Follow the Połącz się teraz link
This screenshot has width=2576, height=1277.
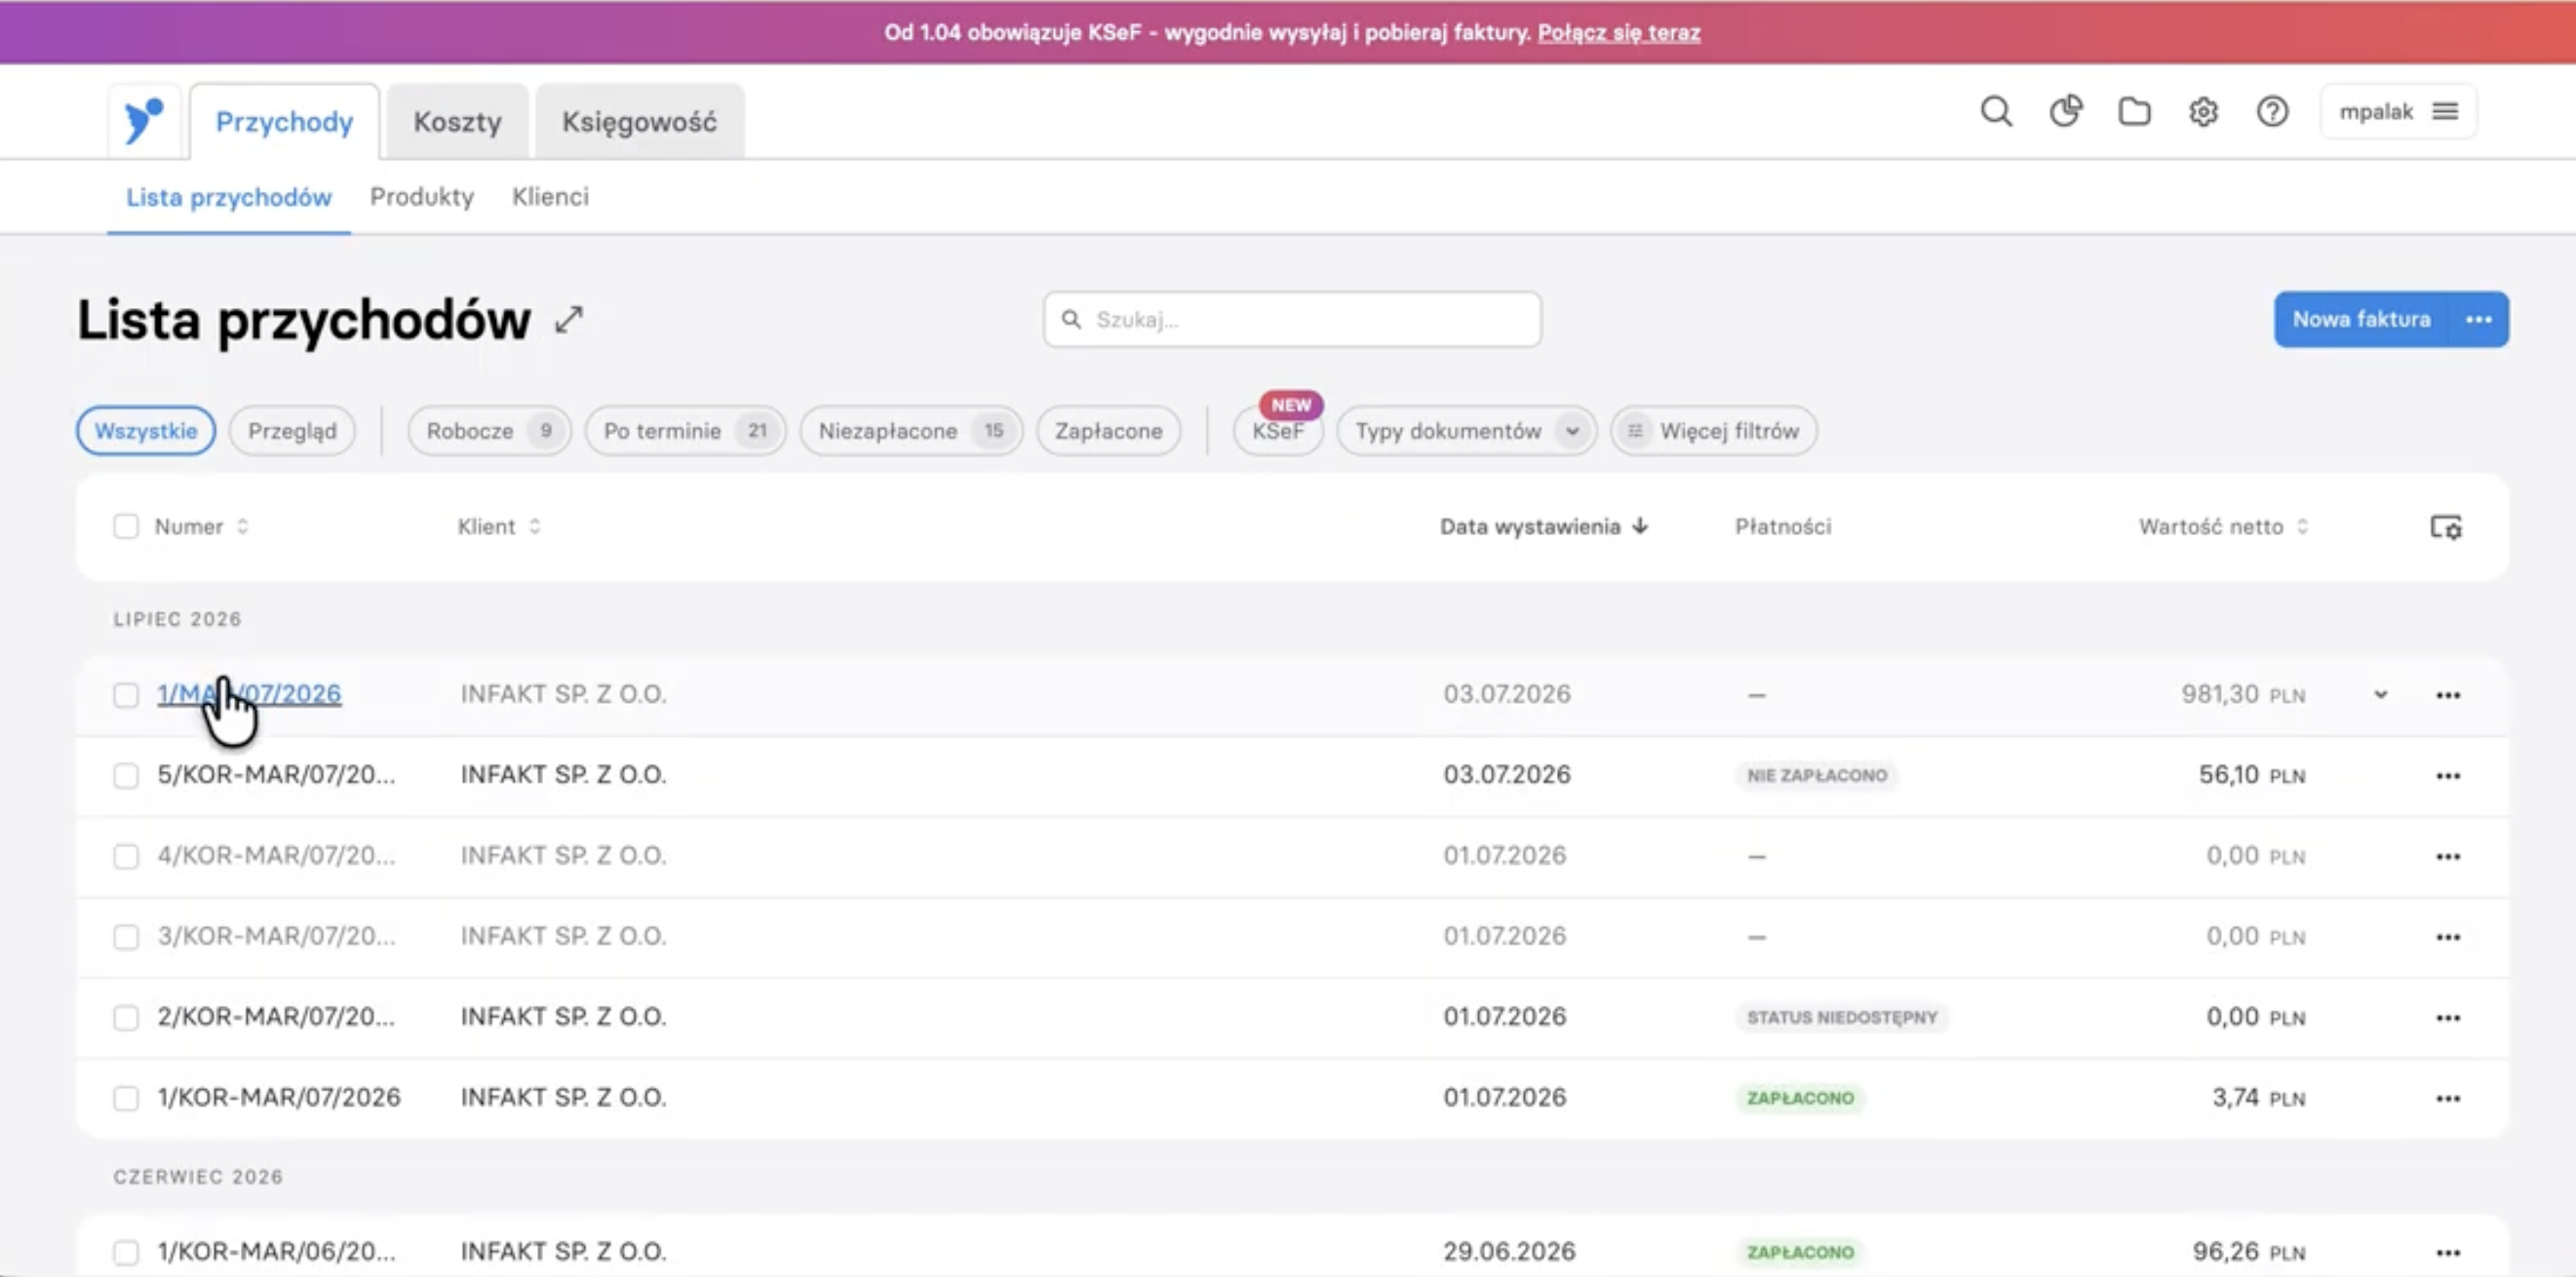point(1619,33)
